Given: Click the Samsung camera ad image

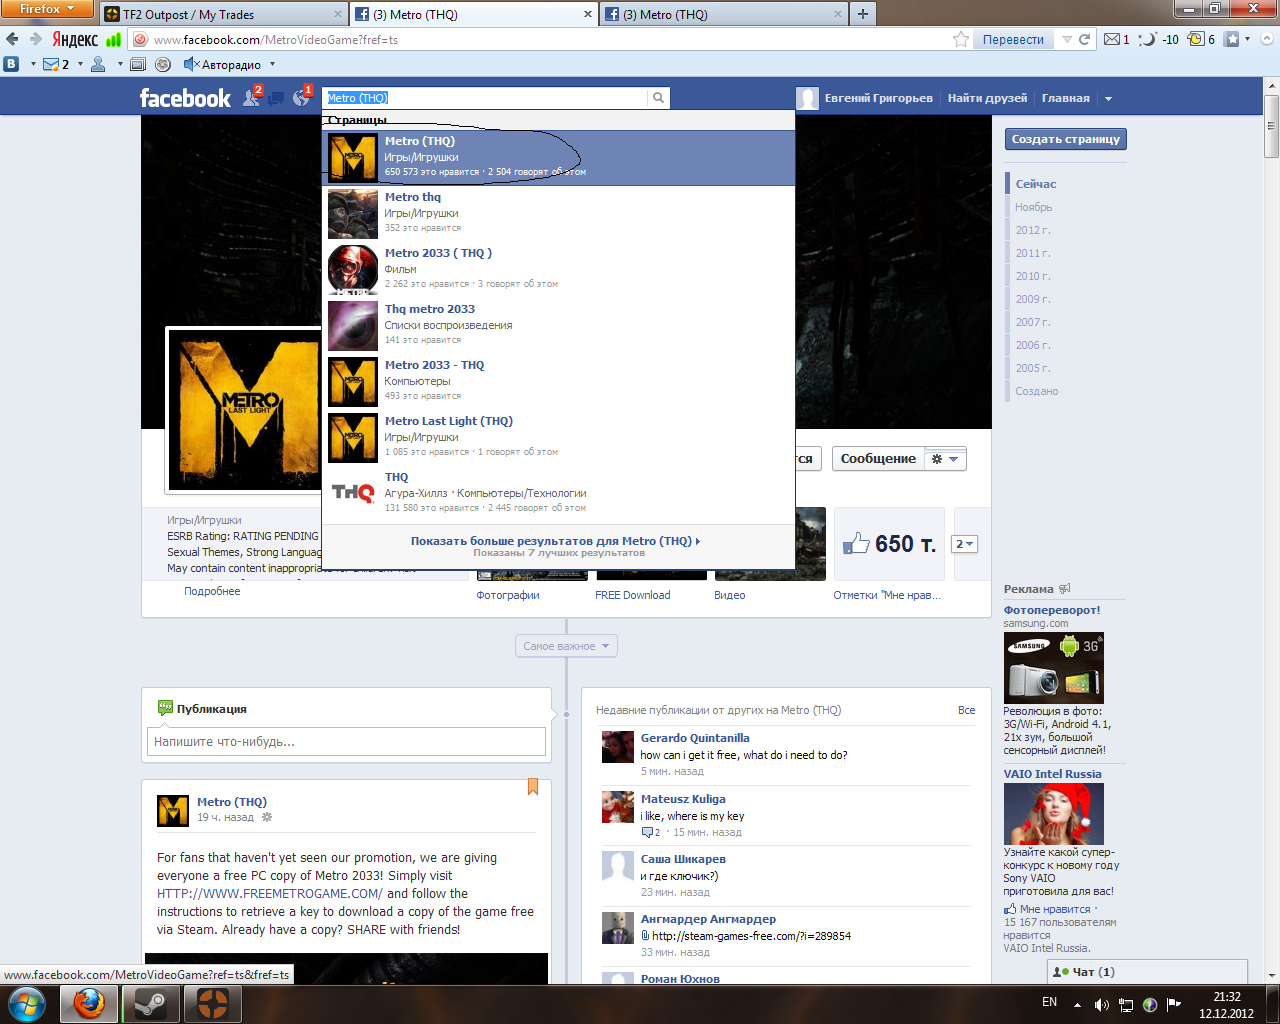Looking at the screenshot, I should [1054, 668].
